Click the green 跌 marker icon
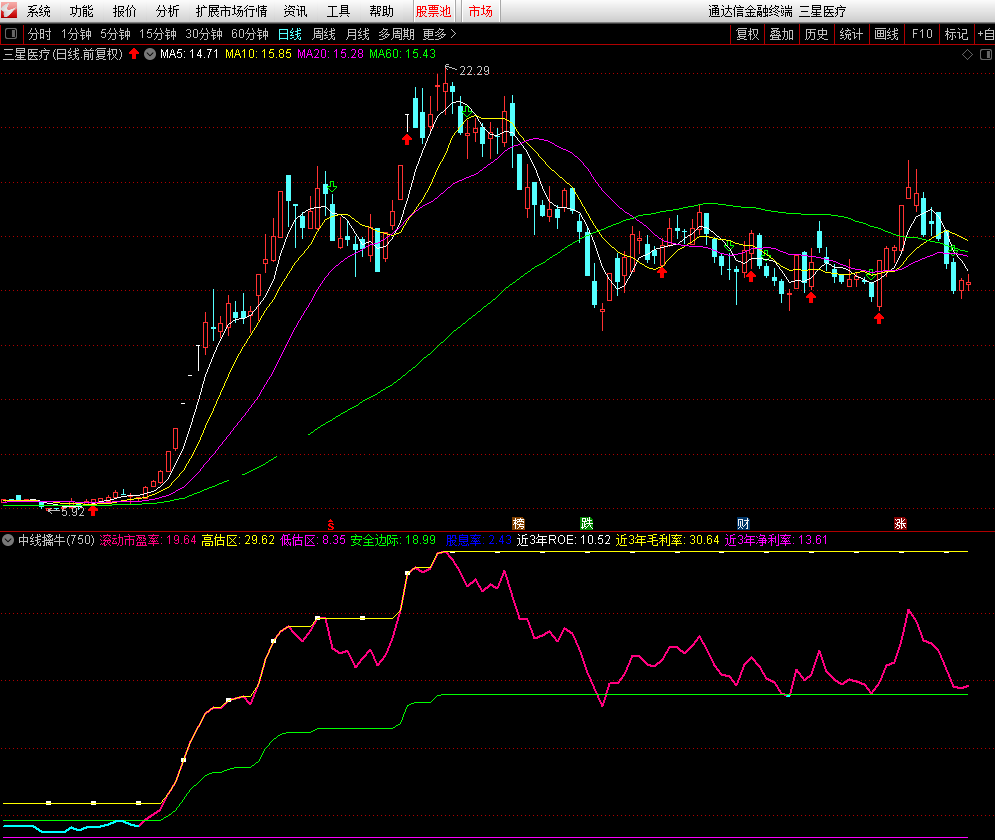 coord(586,523)
